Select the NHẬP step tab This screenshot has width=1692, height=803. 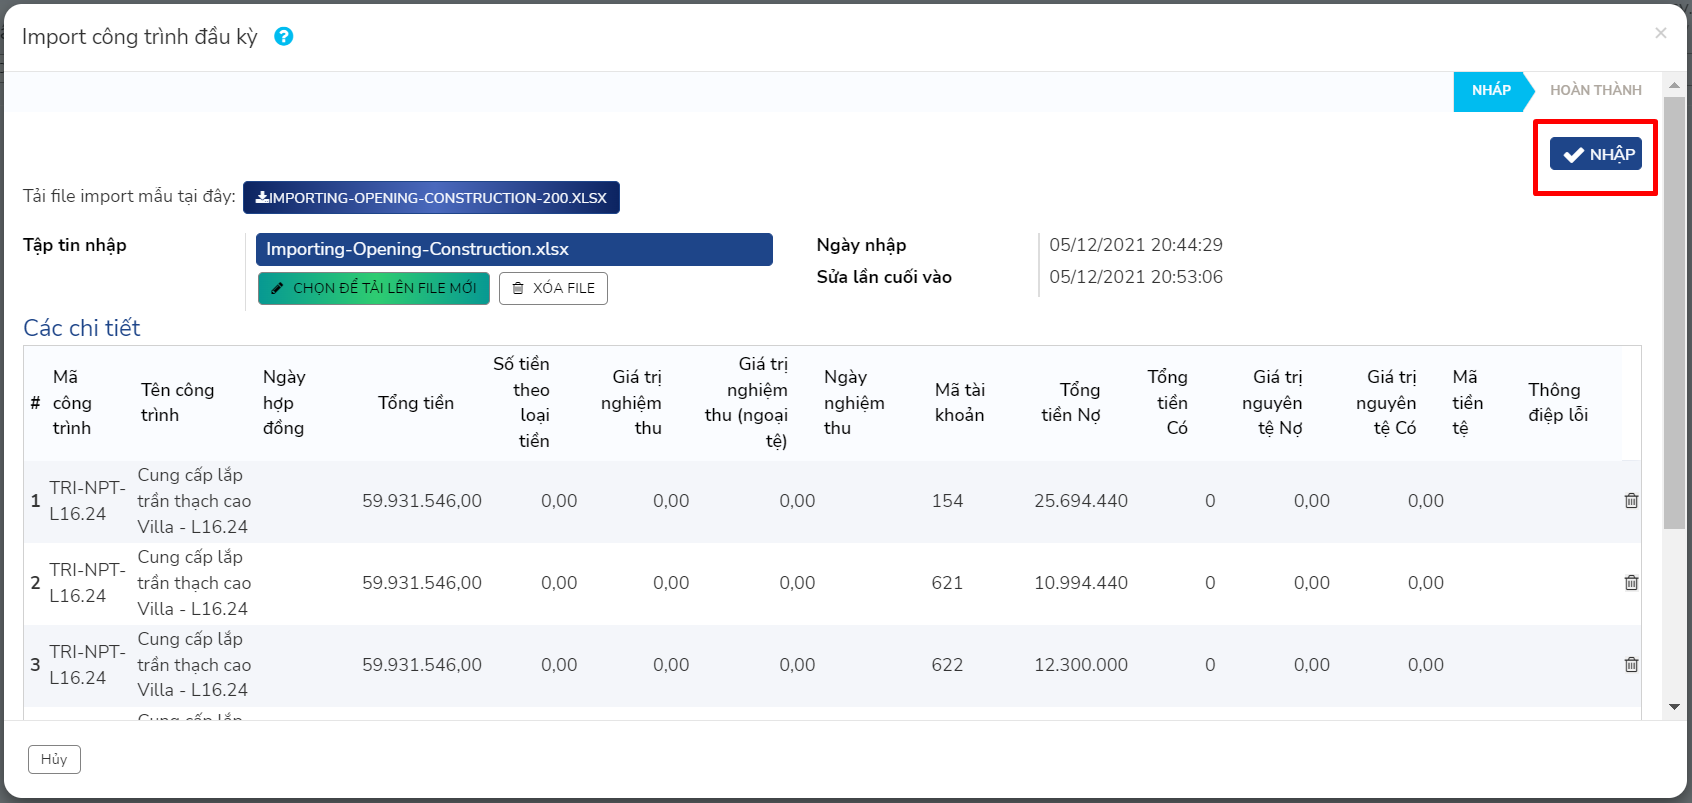tap(1491, 90)
